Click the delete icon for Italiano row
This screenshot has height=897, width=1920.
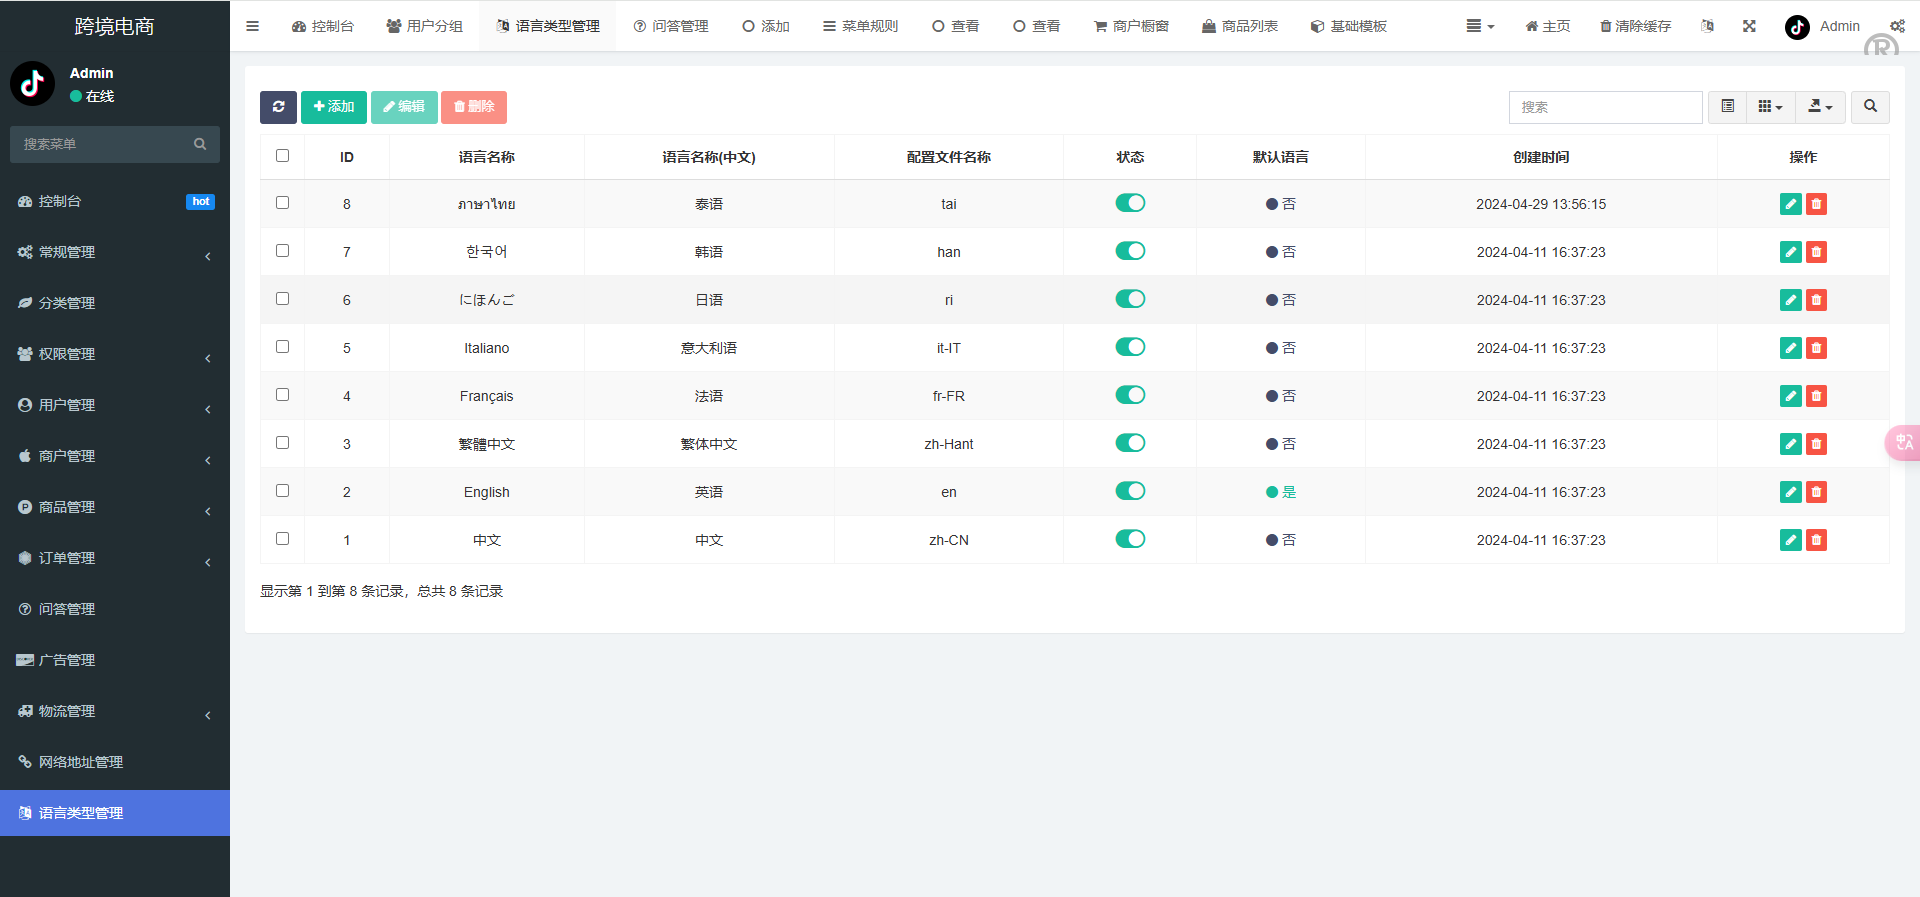coord(1816,348)
